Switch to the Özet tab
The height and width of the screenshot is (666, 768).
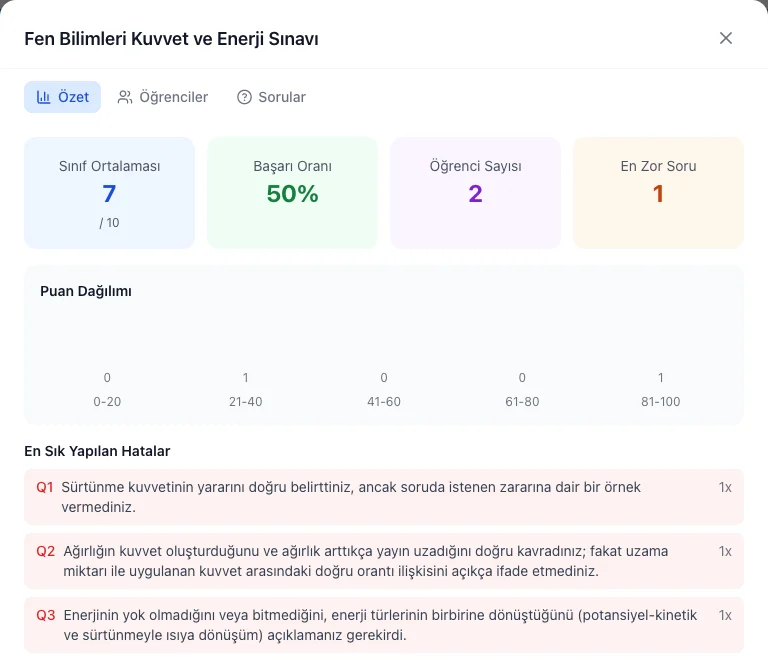(63, 97)
